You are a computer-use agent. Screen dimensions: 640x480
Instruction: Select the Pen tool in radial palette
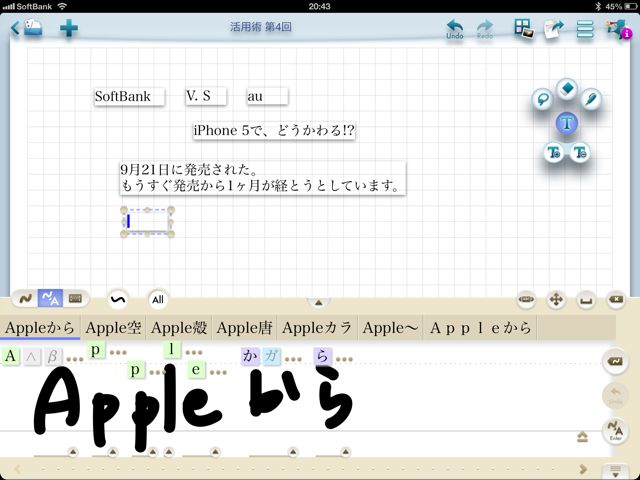591,99
